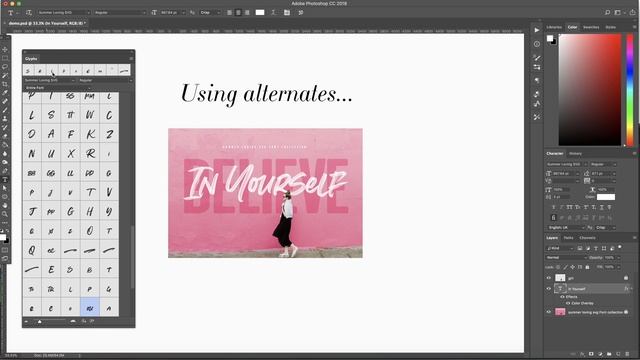Add a layer style with fx button
The image size is (640, 360).
click(582, 354)
